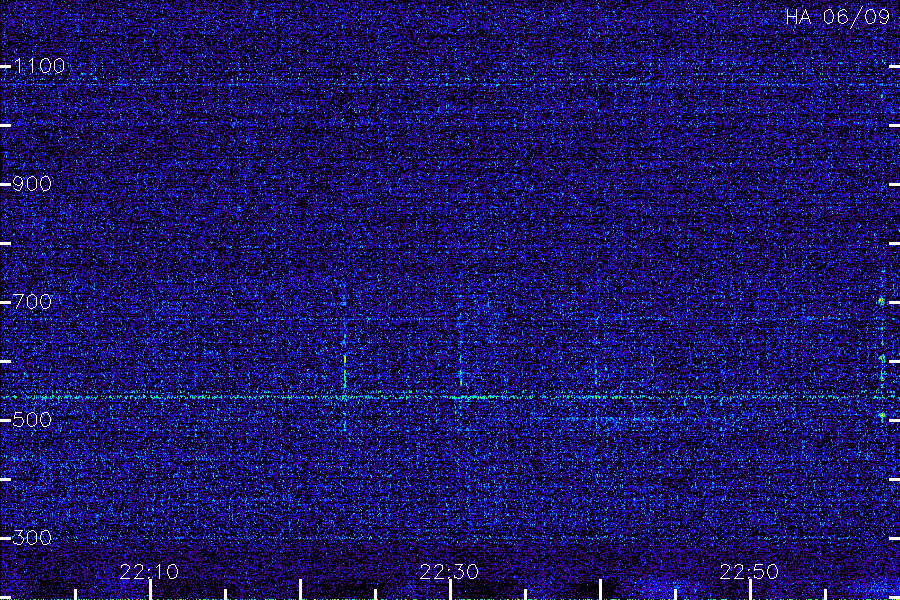
Task: Click the 22:50 time axis label
Action: [750, 572]
